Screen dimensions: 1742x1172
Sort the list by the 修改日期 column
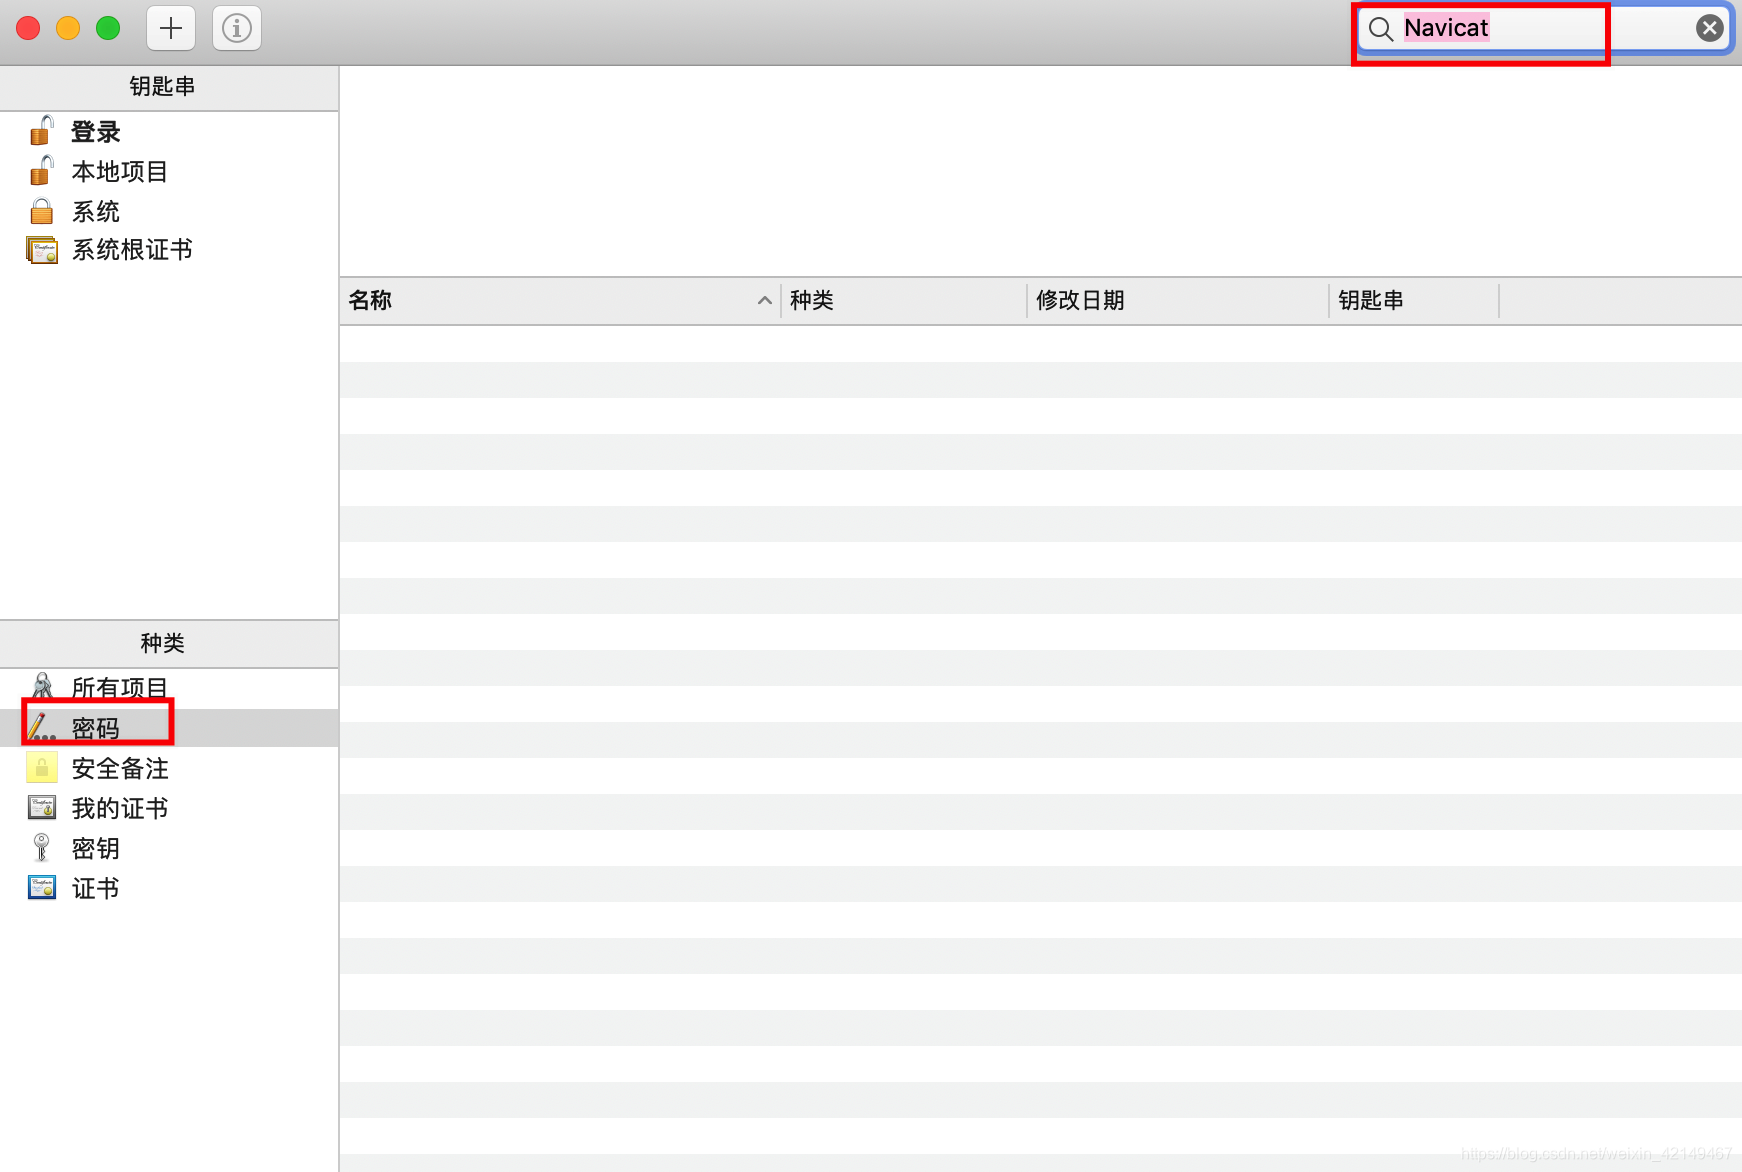[1178, 300]
